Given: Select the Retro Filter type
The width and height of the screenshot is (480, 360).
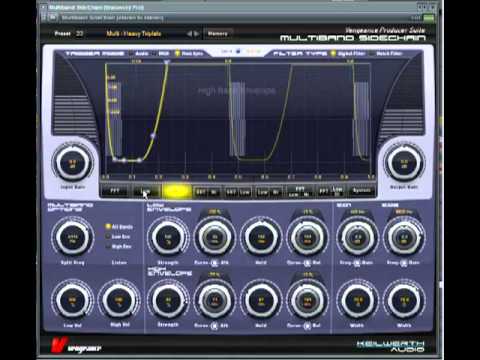Looking at the screenshot, I should point(386,53).
